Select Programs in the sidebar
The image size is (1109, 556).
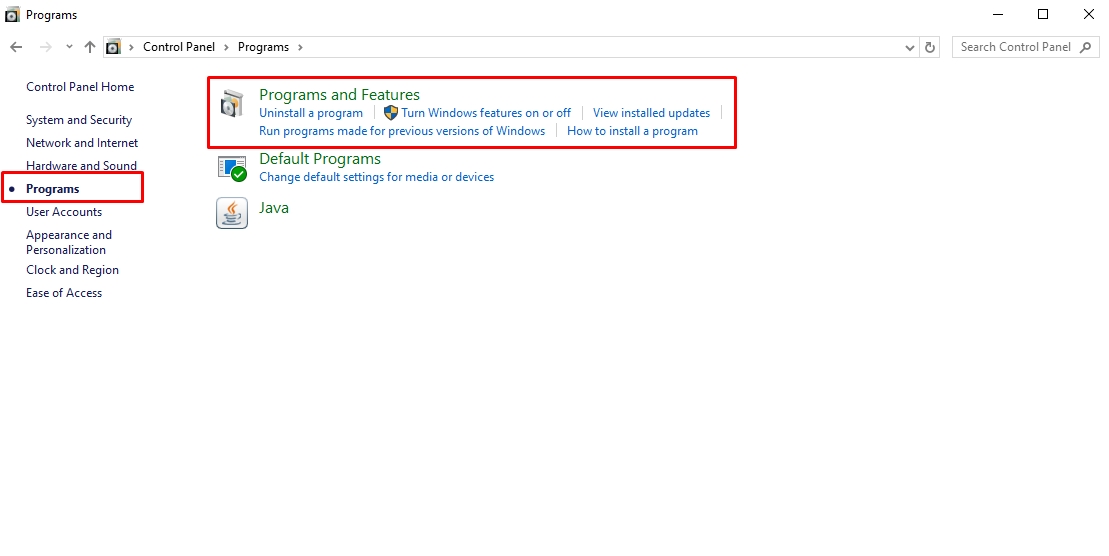[52, 189]
